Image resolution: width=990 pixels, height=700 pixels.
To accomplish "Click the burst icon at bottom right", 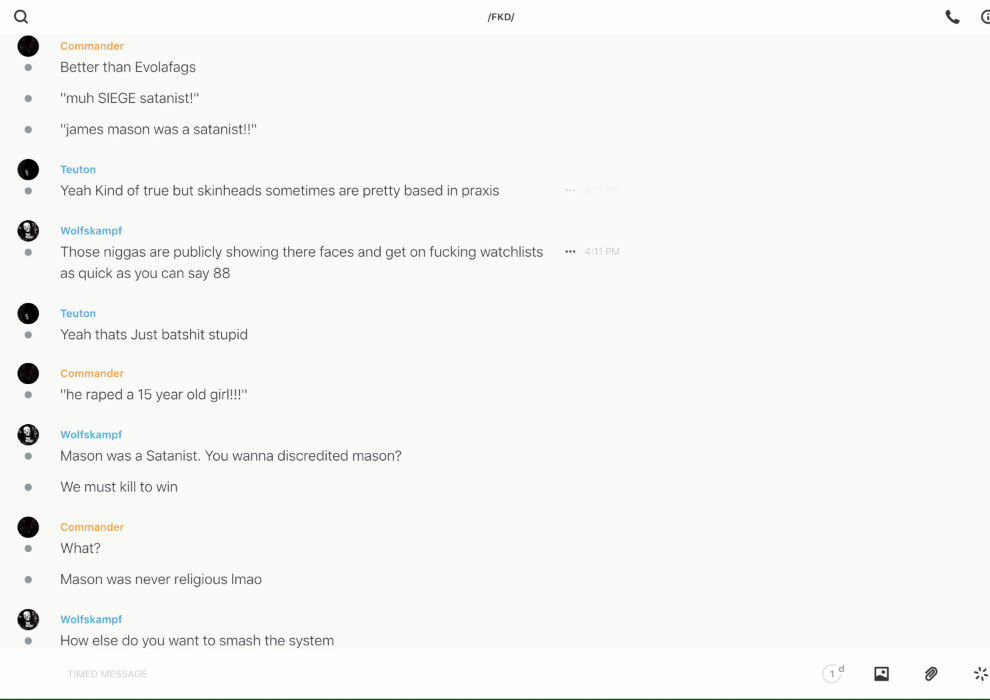I will [x=980, y=674].
